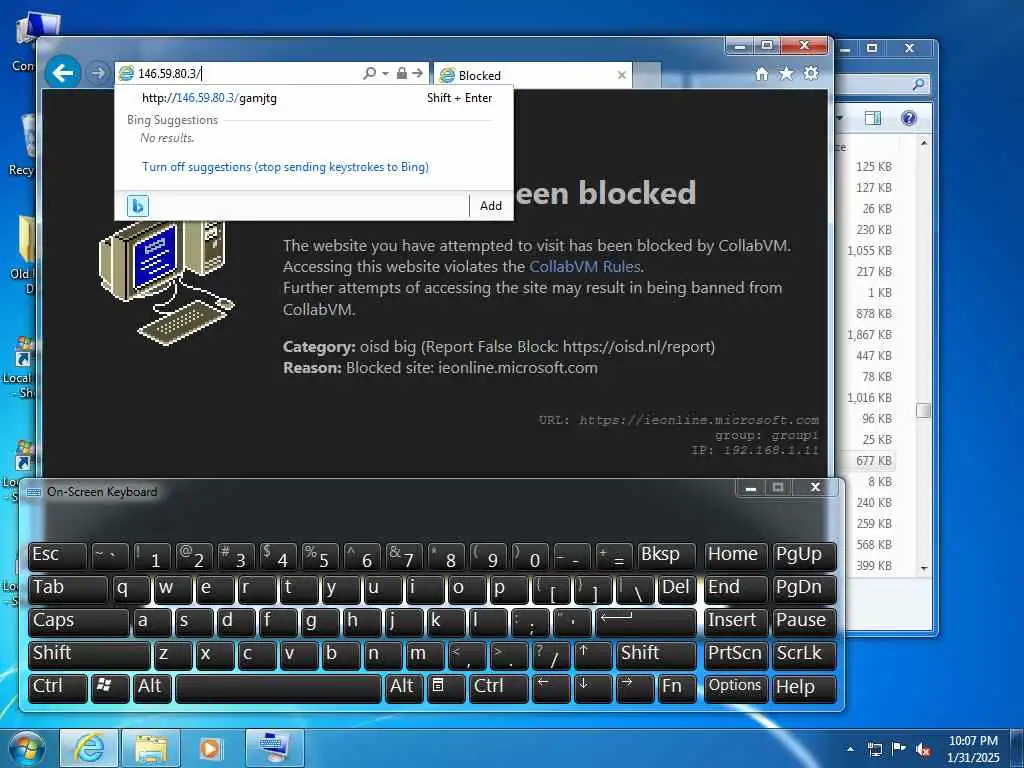Toggle the Caps key on On-Screen Keyboard
The height and width of the screenshot is (768, 1024).
(x=78, y=621)
